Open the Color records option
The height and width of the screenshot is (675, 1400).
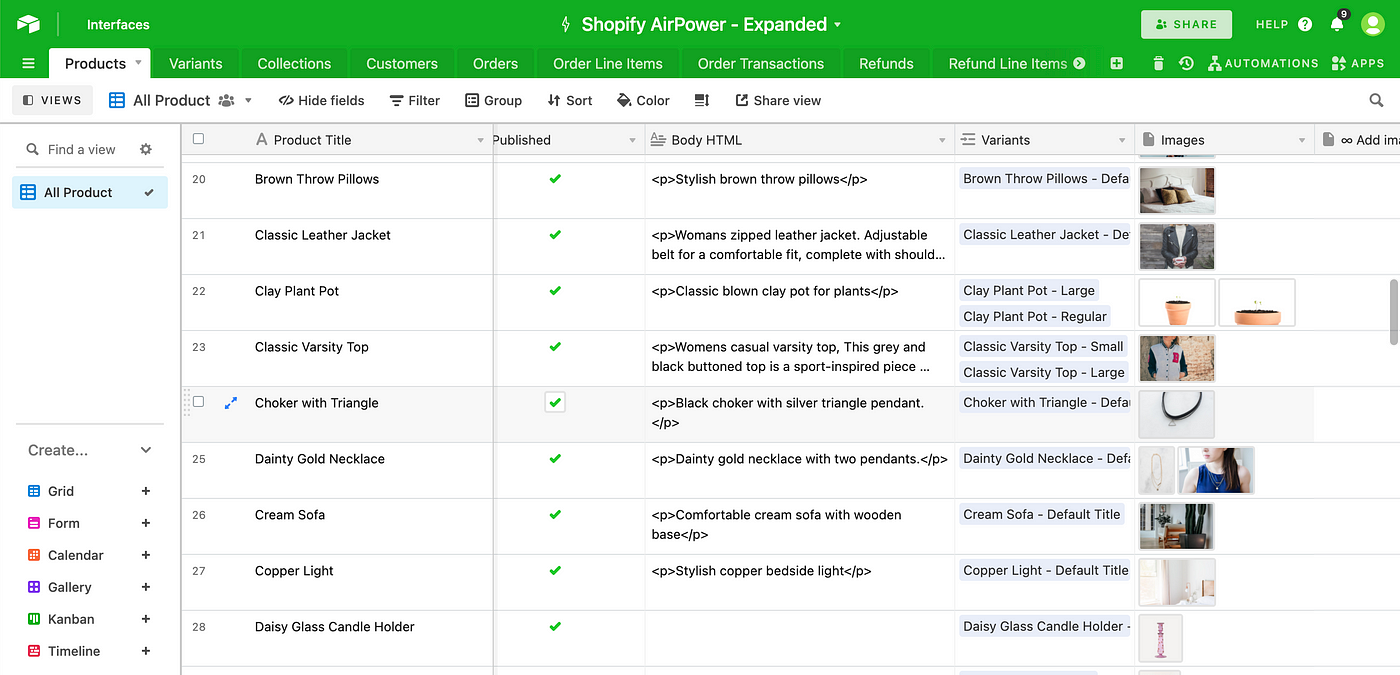tap(643, 100)
